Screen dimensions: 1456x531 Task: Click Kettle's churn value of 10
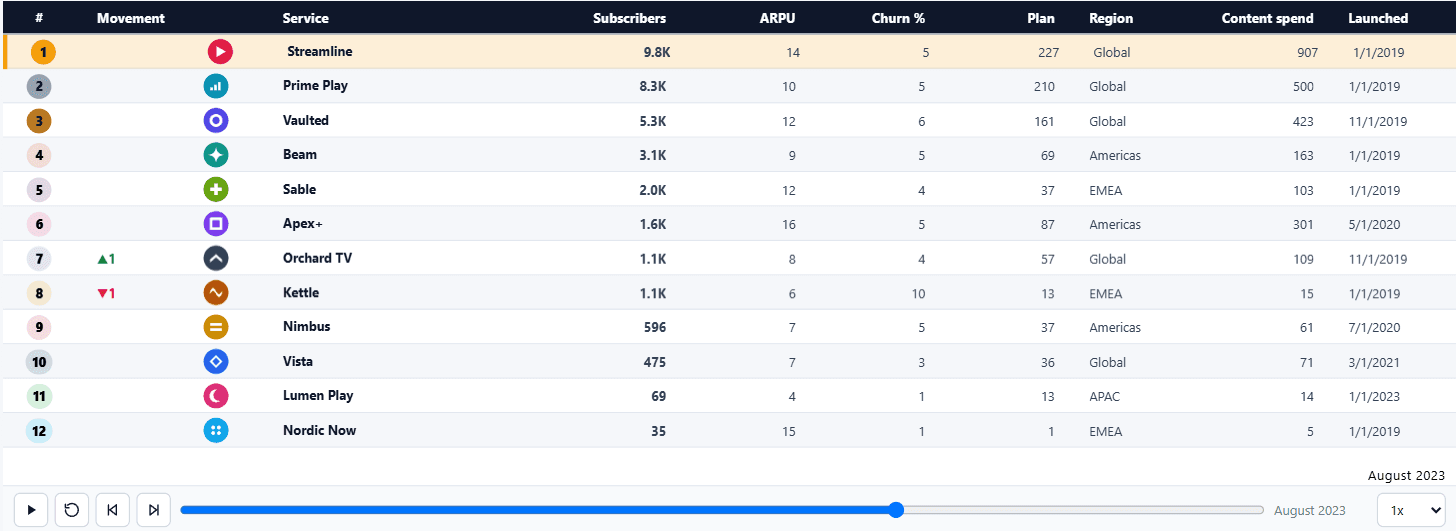pos(918,294)
